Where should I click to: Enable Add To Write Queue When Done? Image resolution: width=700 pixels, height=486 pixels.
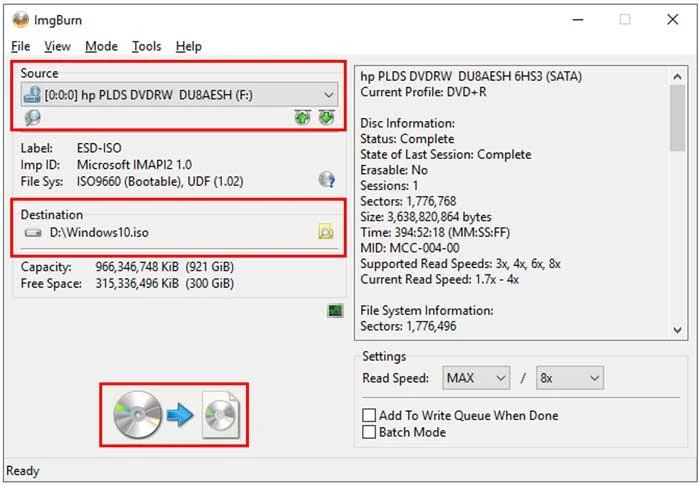pos(369,415)
